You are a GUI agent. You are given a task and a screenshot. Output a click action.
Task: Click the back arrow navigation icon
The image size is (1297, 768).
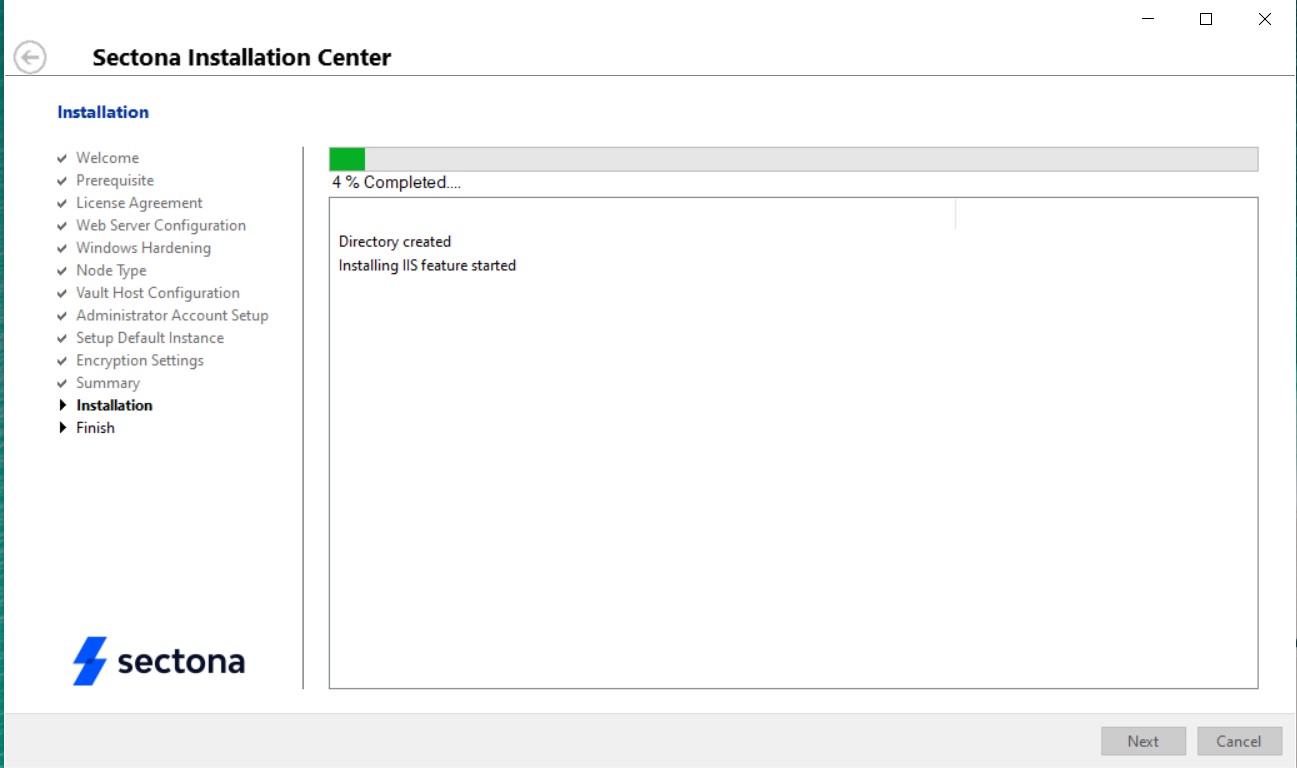coord(30,58)
